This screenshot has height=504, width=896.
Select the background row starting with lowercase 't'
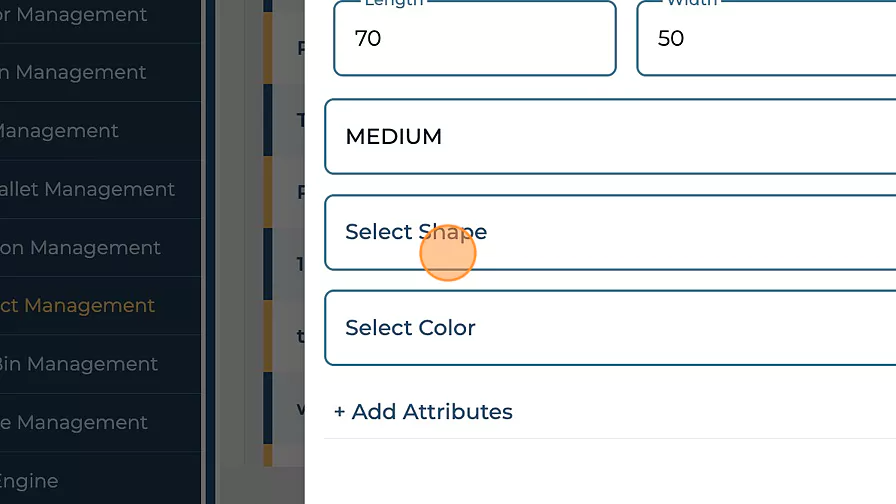pos(301,336)
